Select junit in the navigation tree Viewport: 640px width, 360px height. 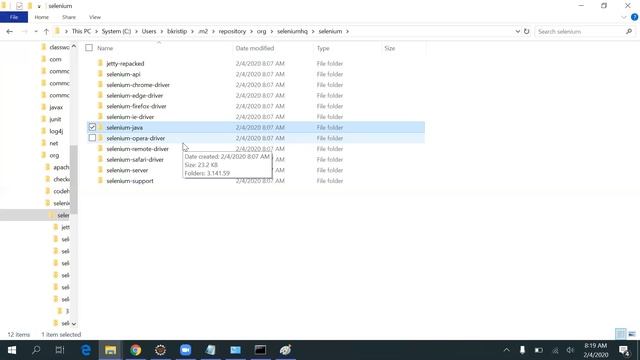(55, 119)
